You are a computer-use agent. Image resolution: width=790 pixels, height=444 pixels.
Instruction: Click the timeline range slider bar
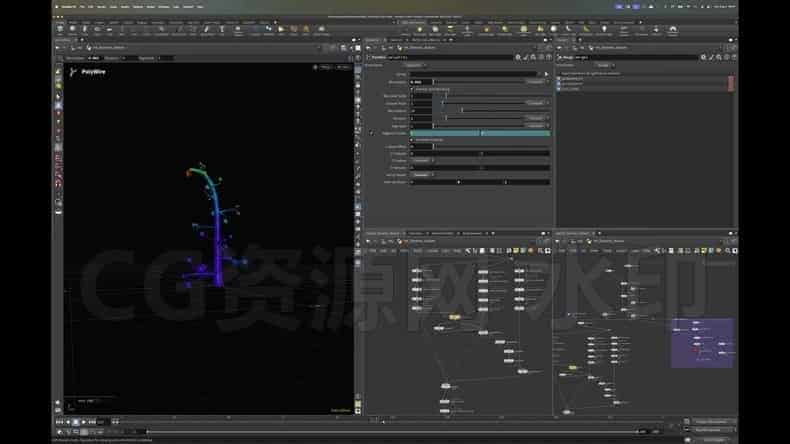[393, 431]
